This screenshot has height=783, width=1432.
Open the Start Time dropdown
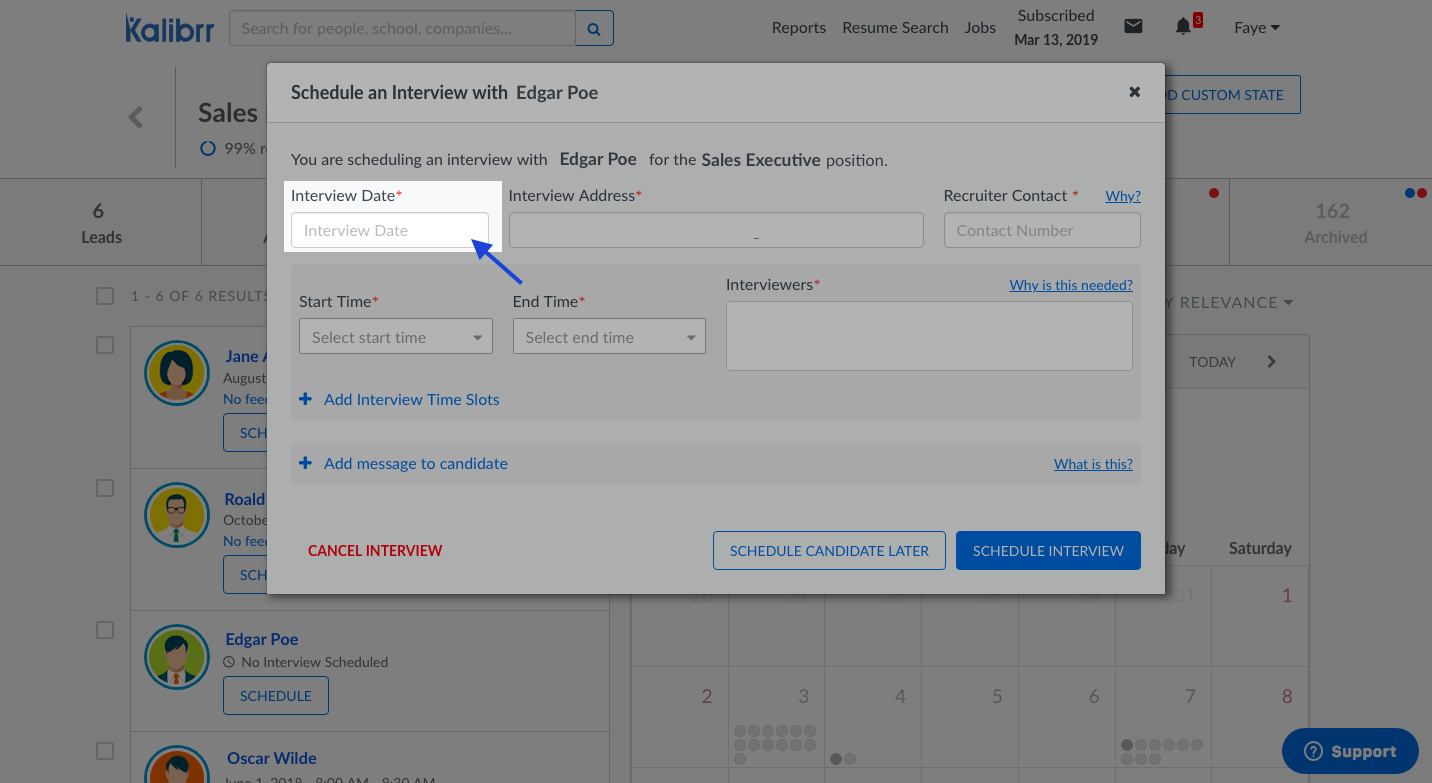click(395, 338)
